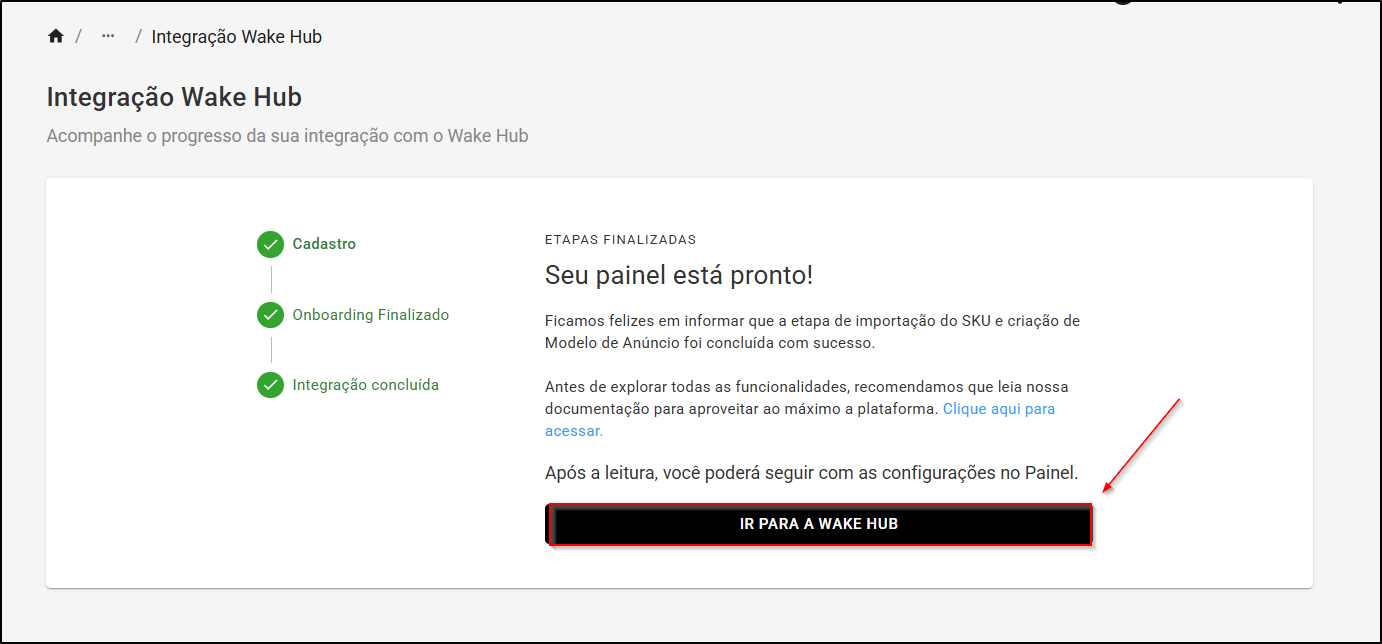Click the Cadastro step checkmark icon

pos(270,244)
